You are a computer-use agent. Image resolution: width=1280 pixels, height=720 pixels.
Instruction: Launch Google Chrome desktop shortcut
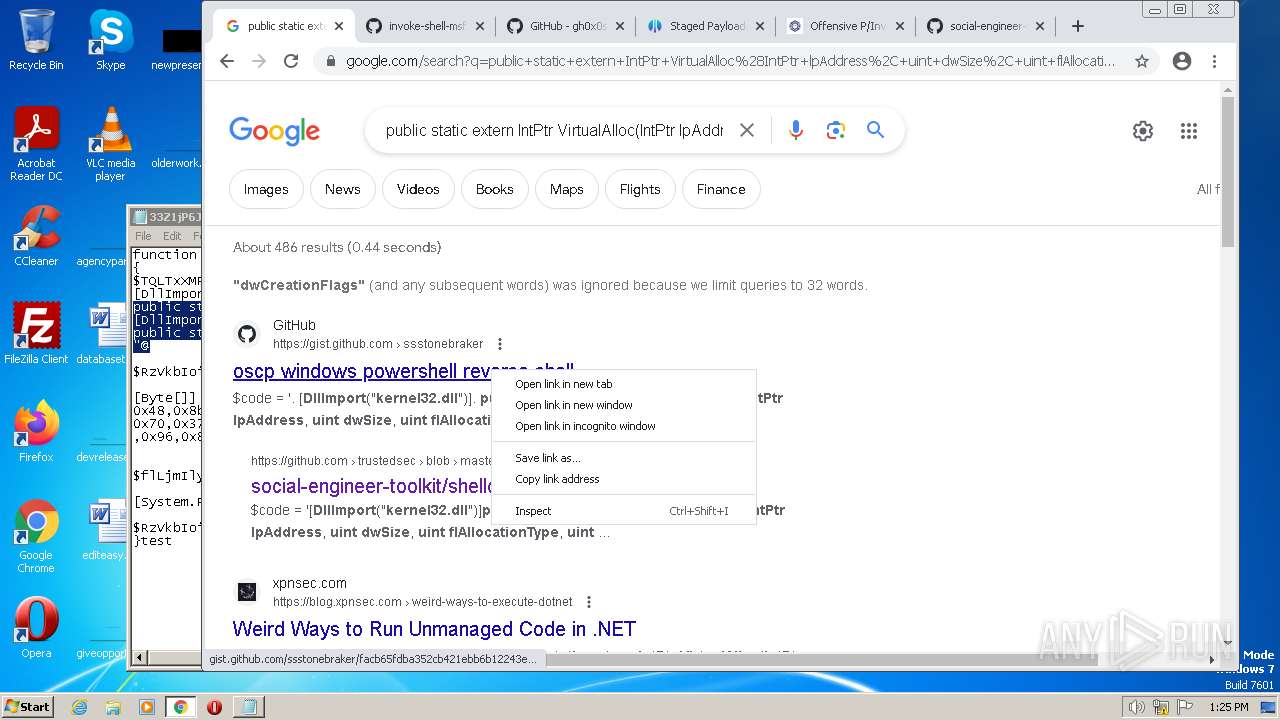point(36,536)
